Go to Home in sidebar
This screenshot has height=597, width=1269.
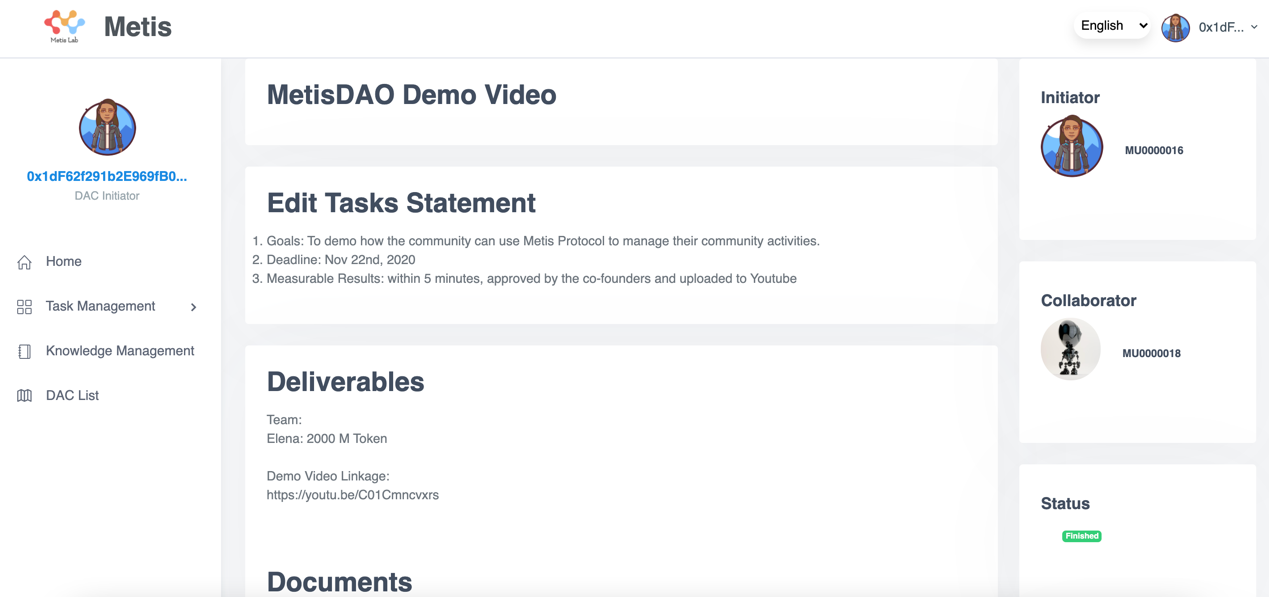click(x=64, y=262)
